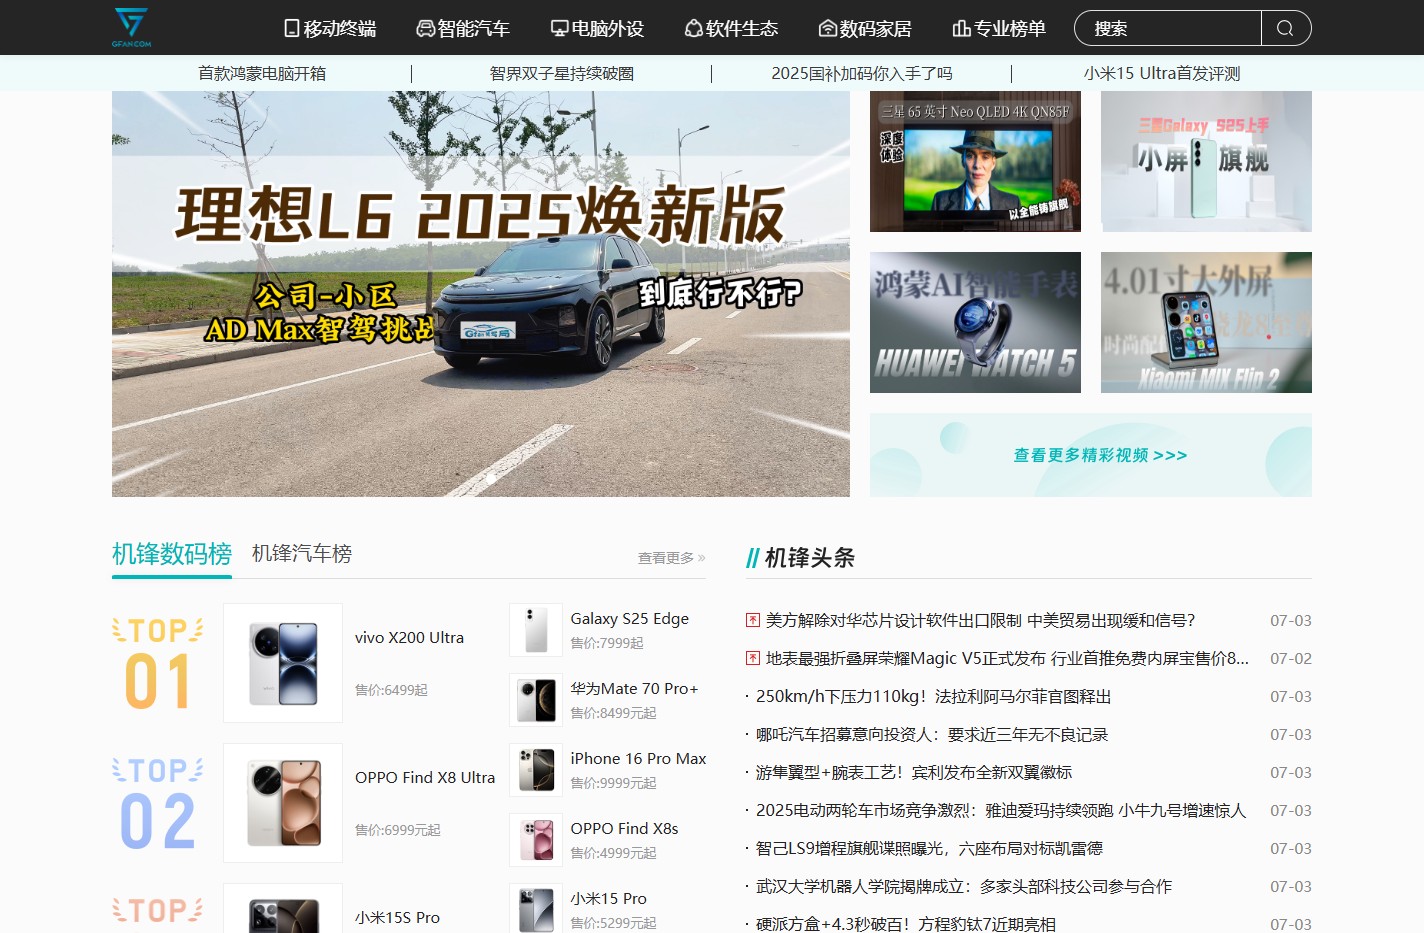Open the iPhone 16 Pro Max entry
Screen dimensions: 1424x933
coord(639,758)
